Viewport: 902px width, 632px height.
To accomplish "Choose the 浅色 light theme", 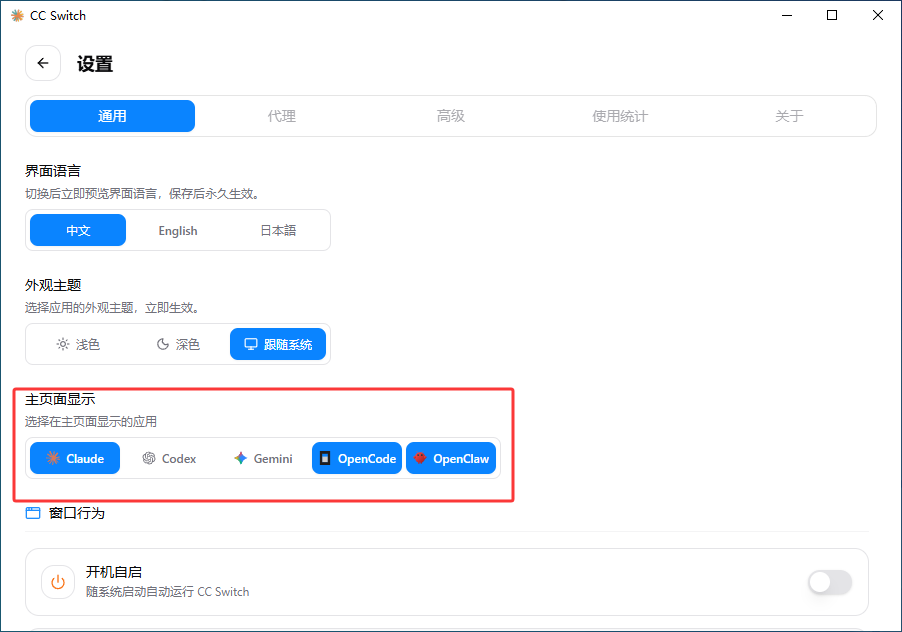I will 78,344.
